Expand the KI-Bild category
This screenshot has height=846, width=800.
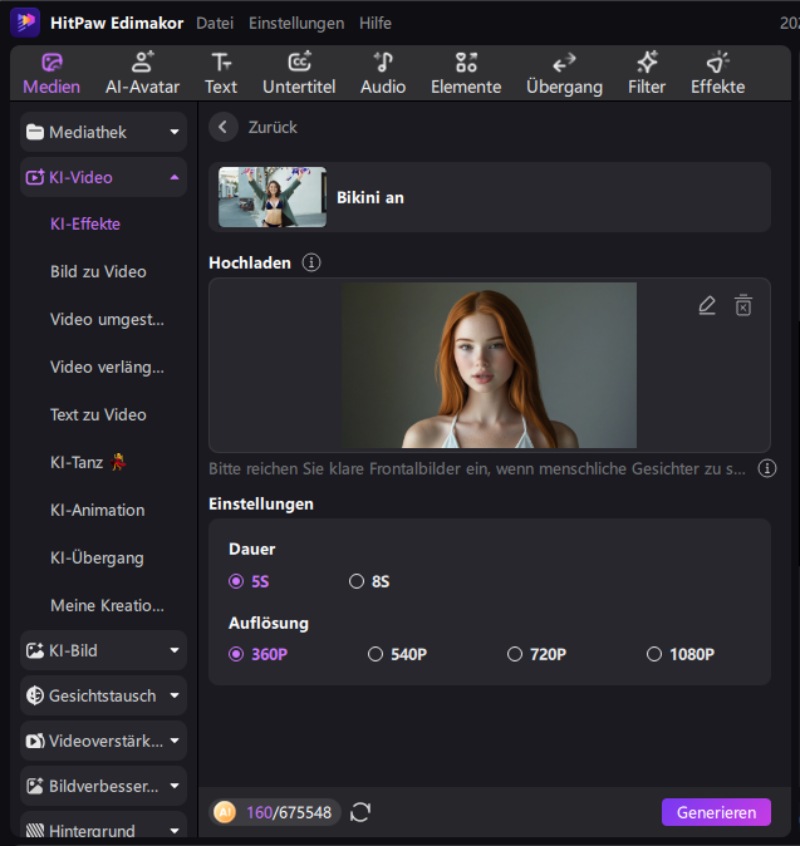coord(103,650)
